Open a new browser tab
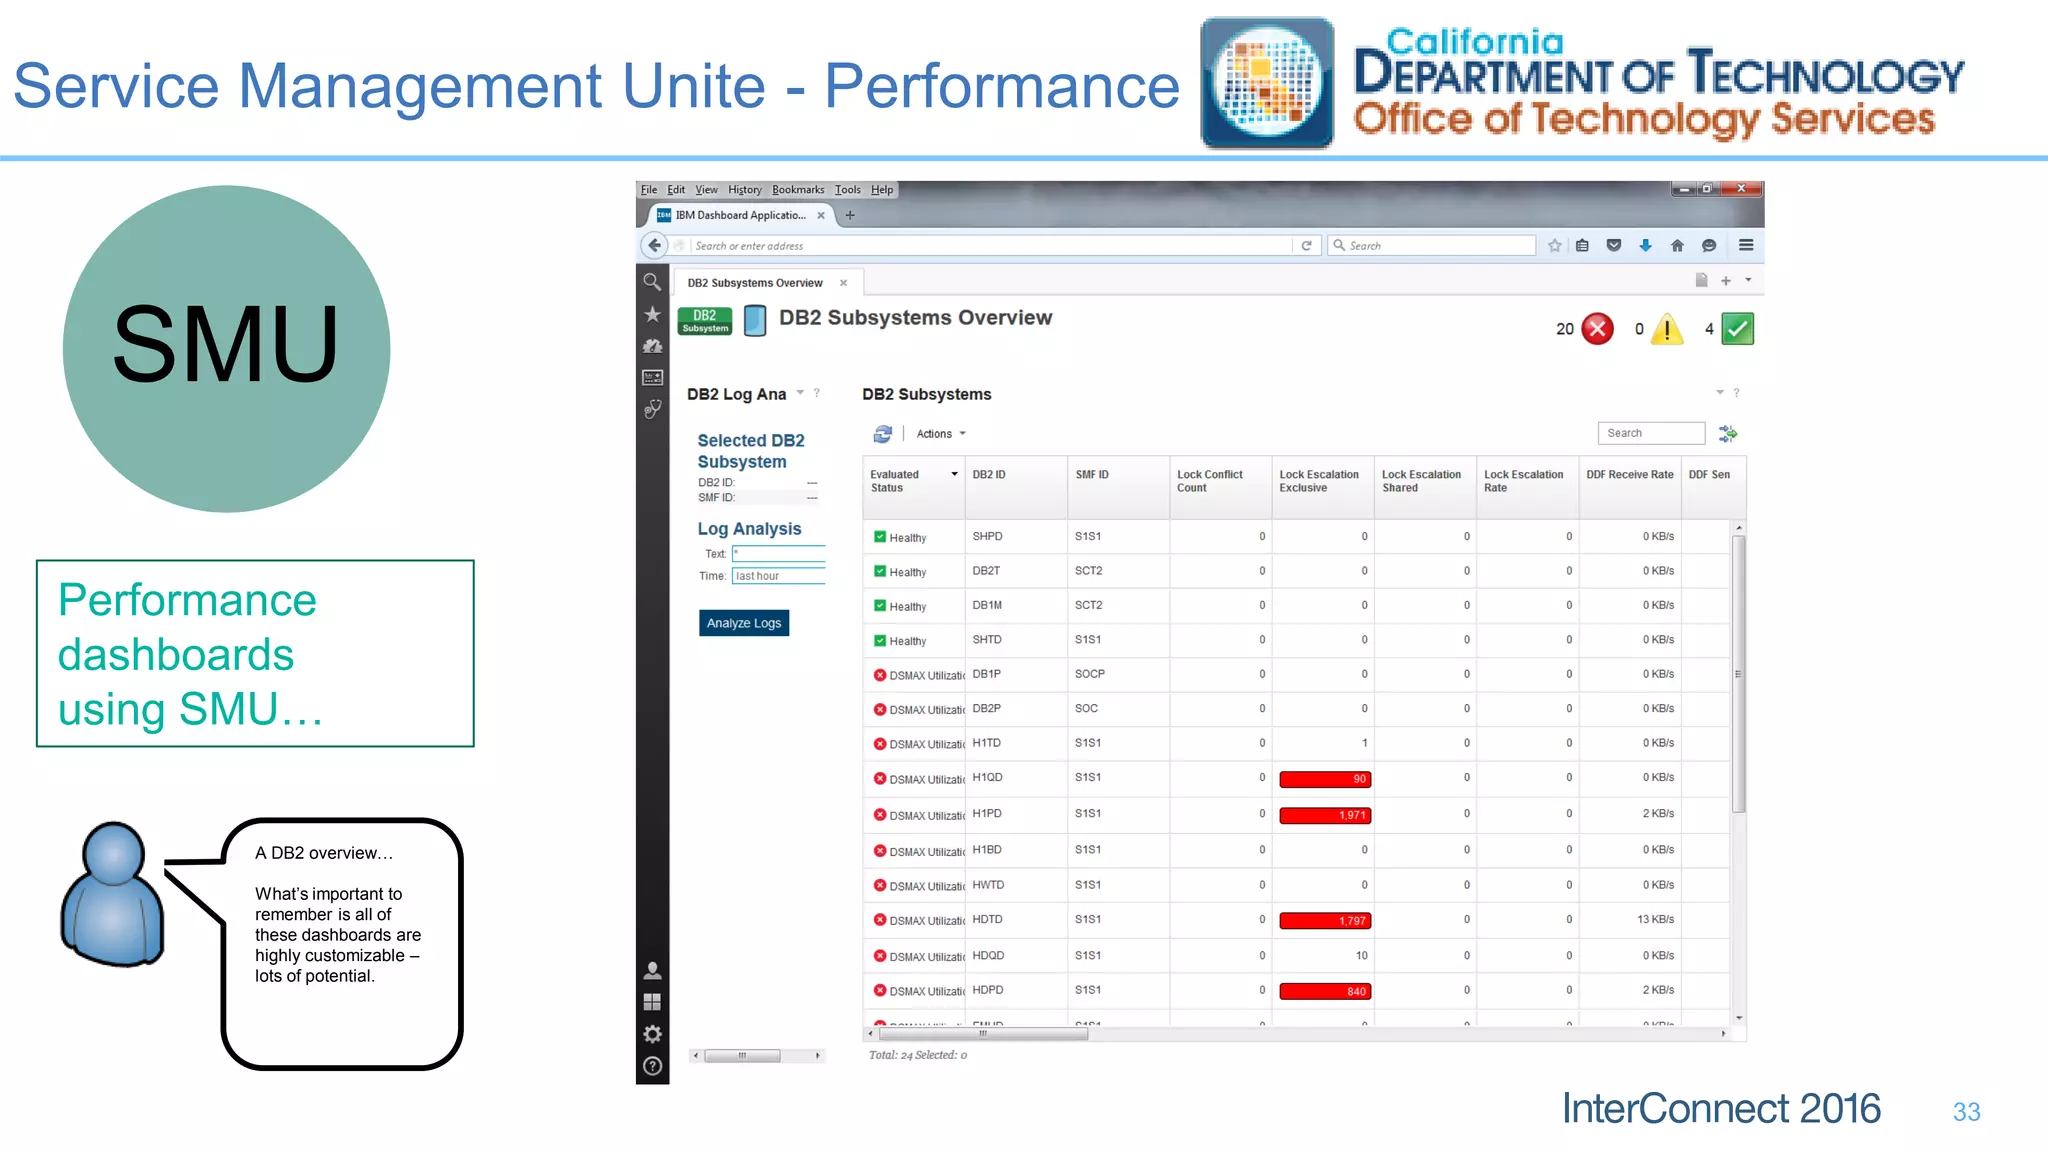The height and width of the screenshot is (1152, 2048). click(x=850, y=216)
